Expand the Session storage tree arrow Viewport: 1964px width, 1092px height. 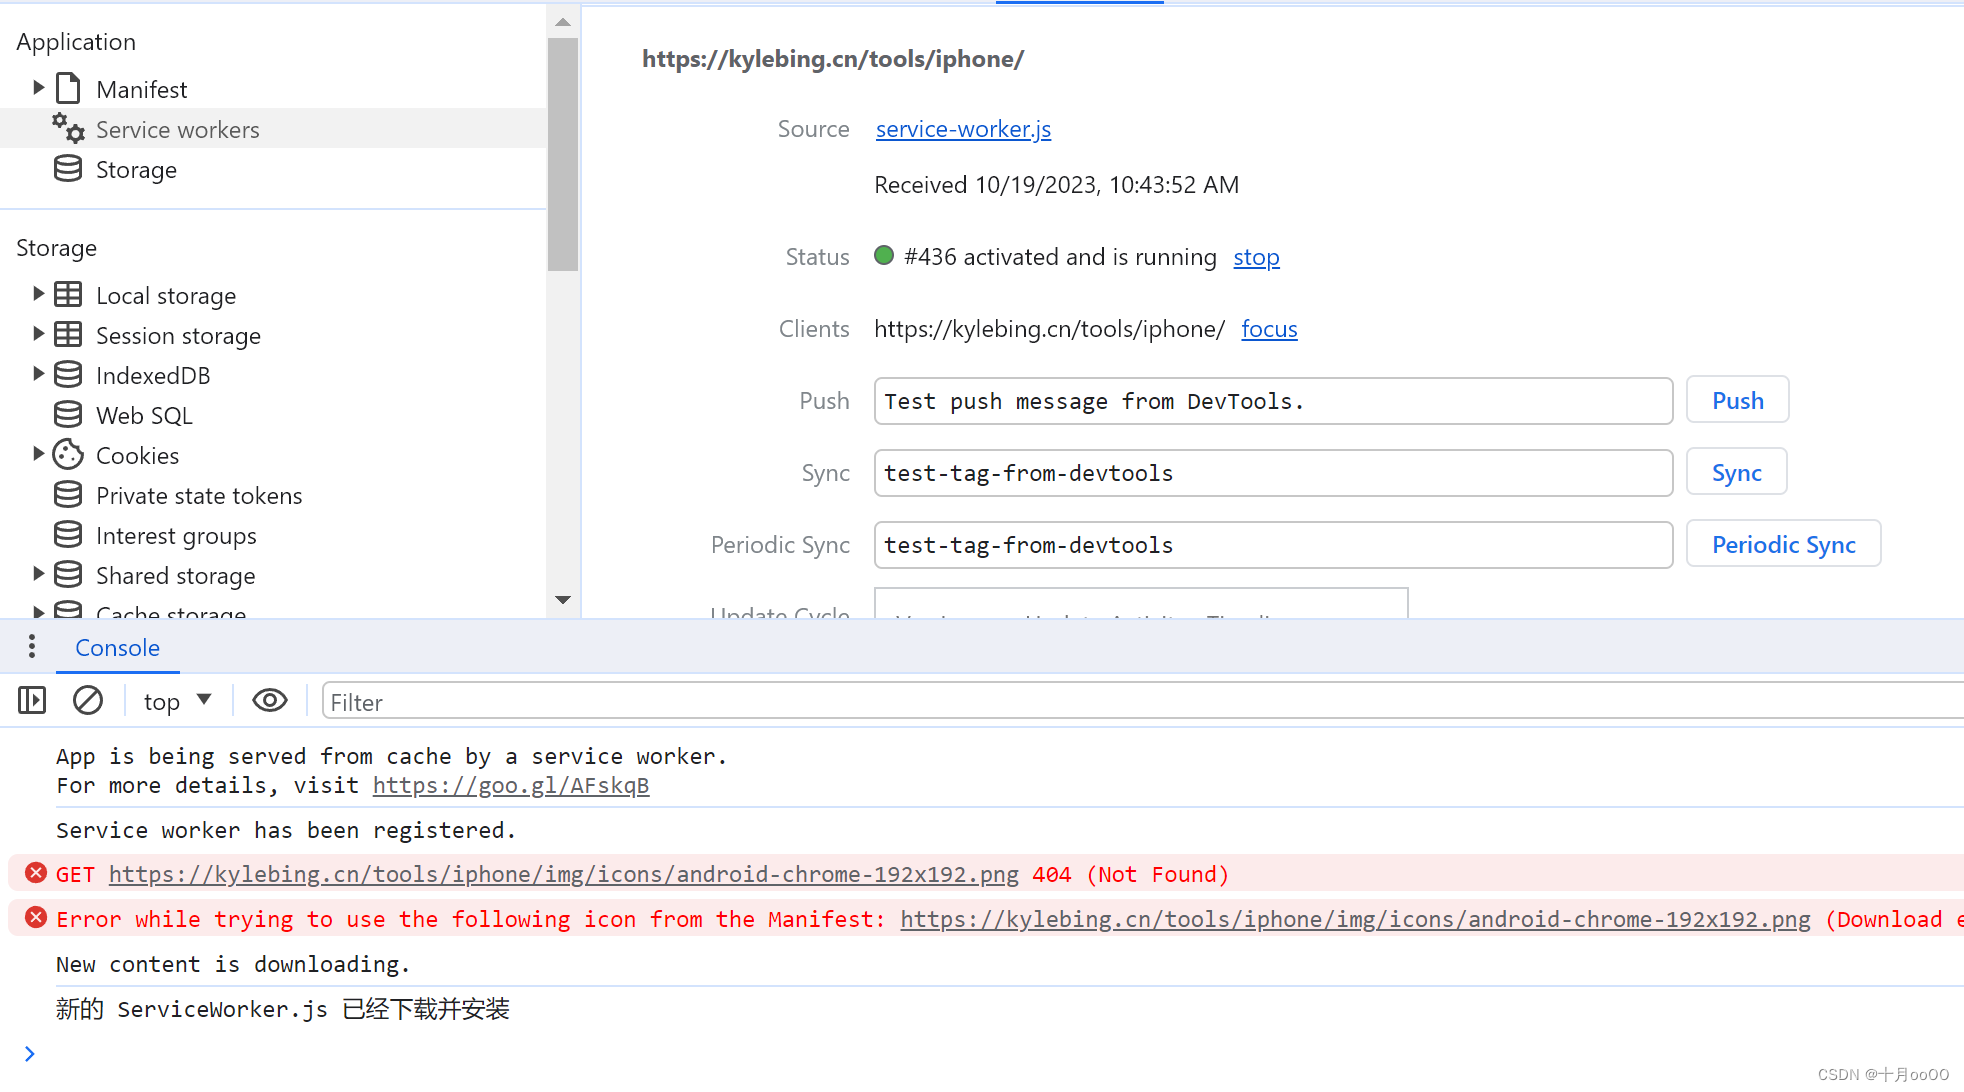(38, 334)
